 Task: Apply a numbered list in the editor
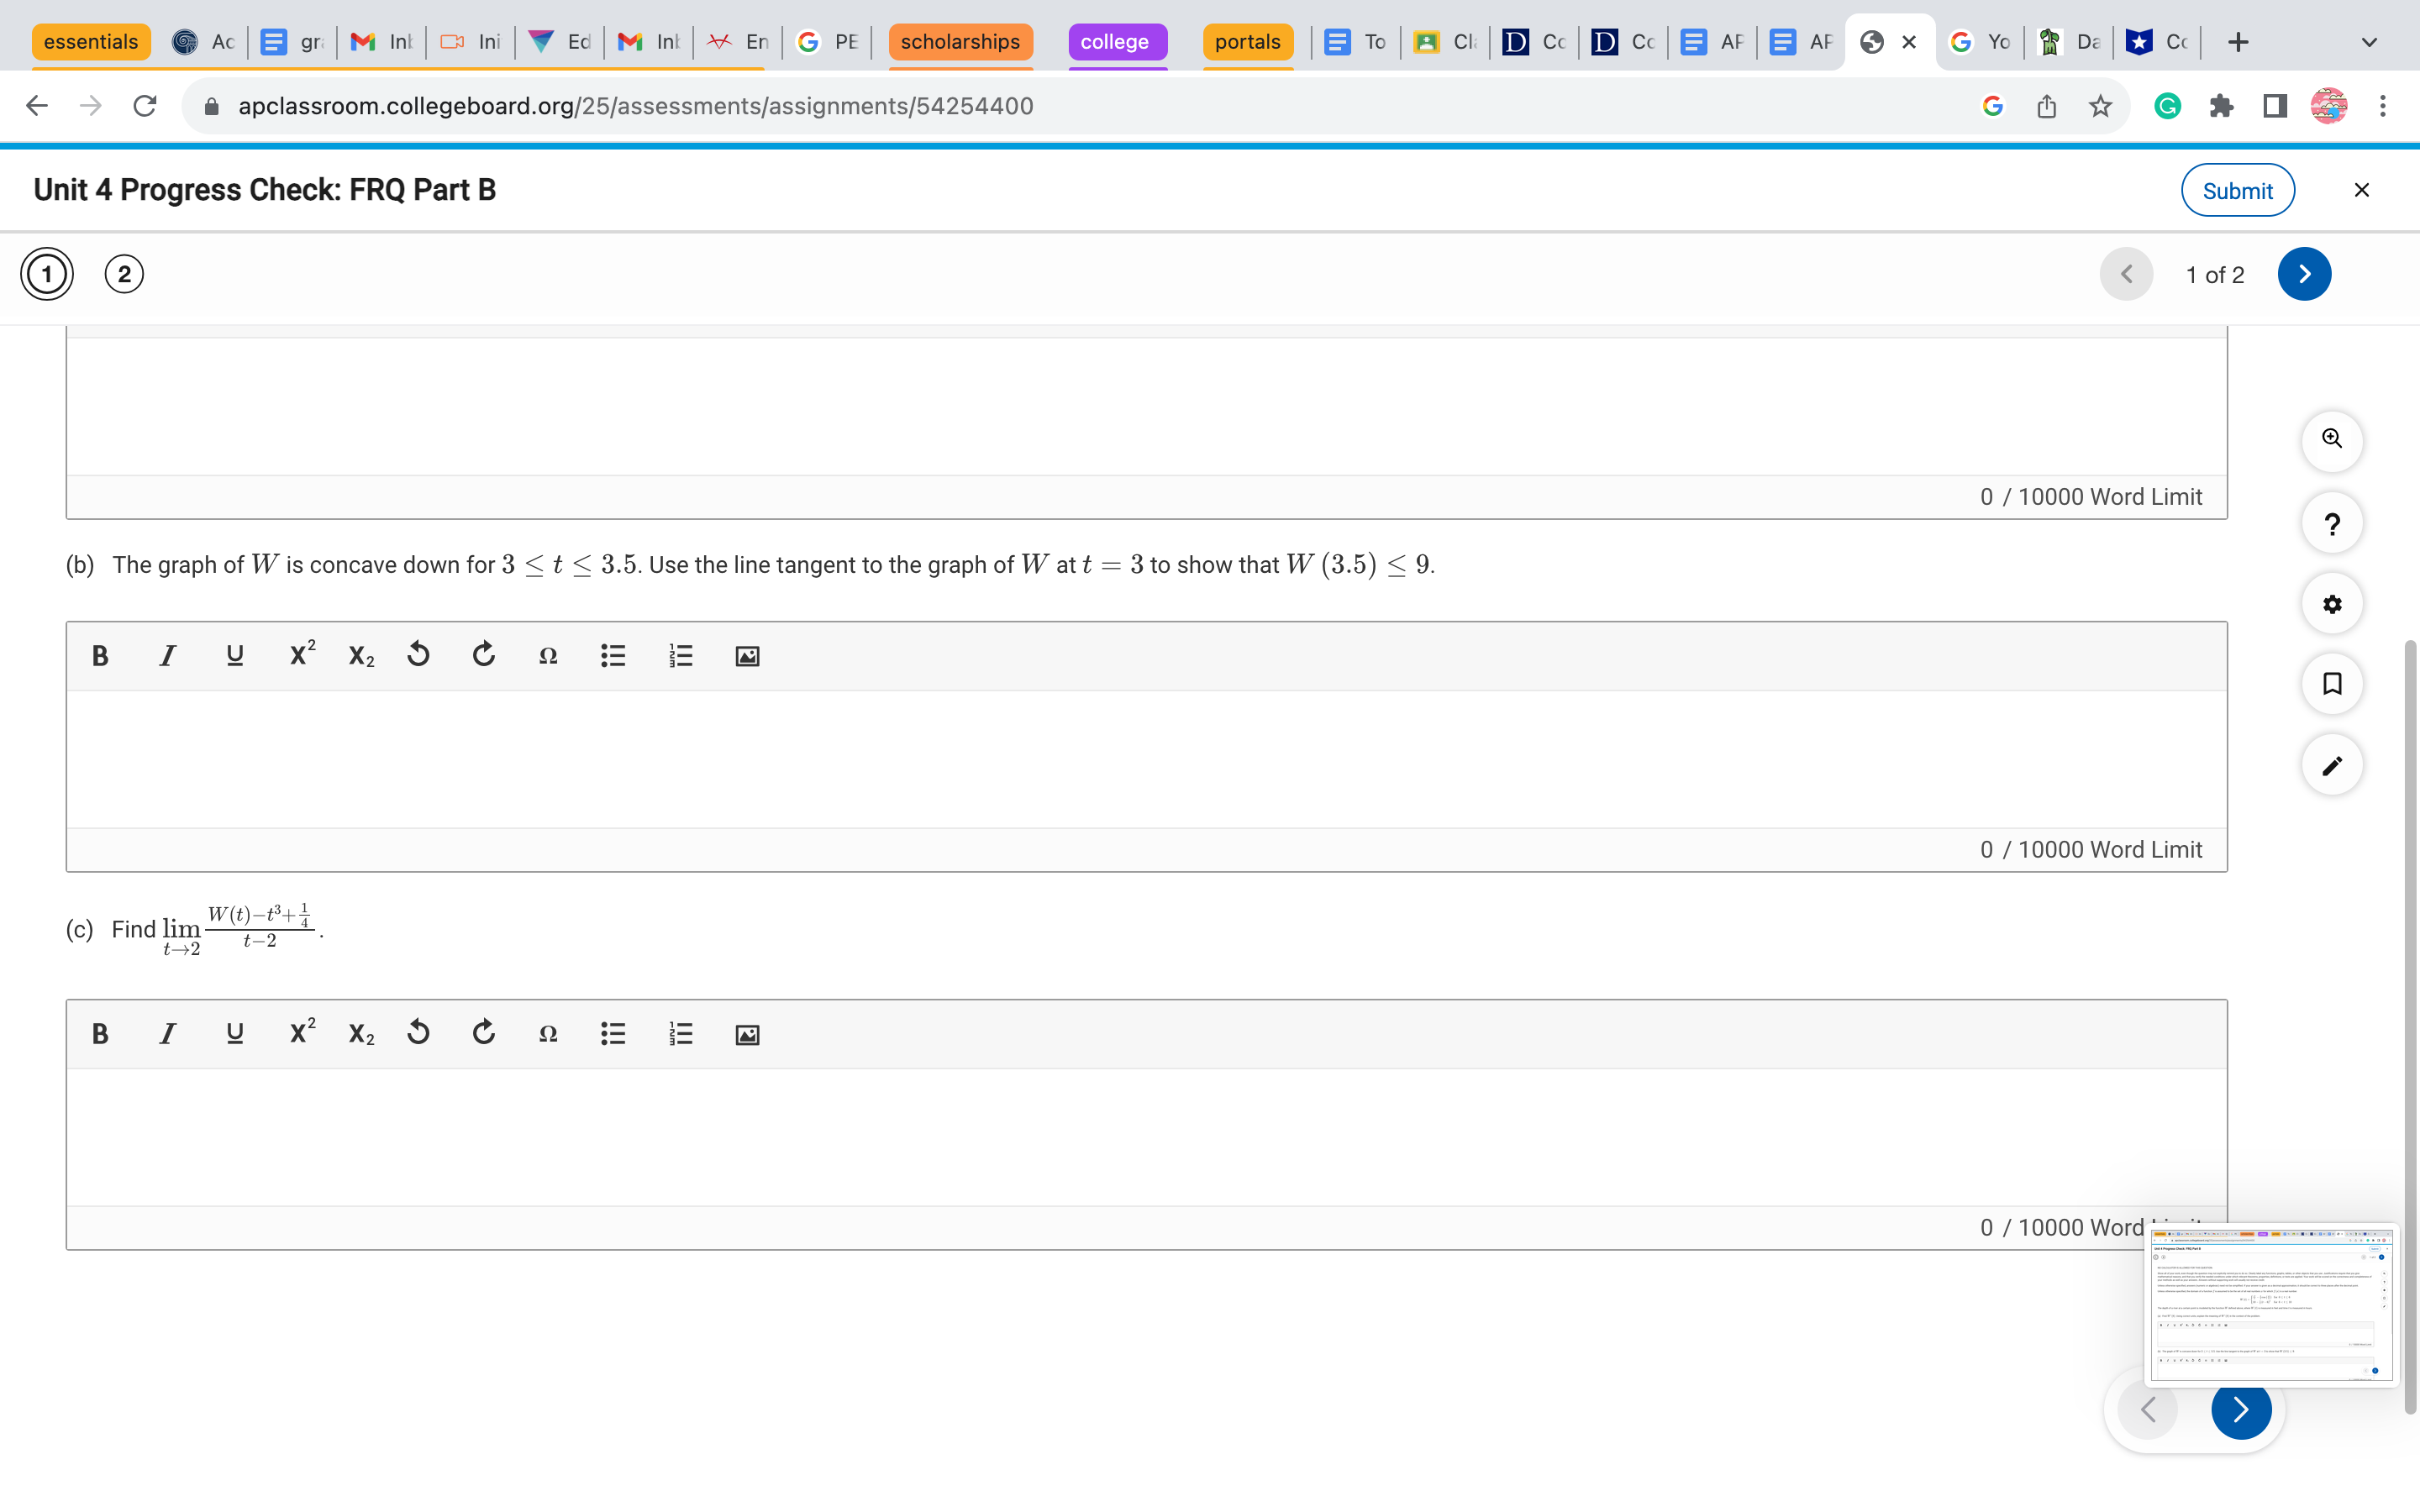tap(680, 656)
